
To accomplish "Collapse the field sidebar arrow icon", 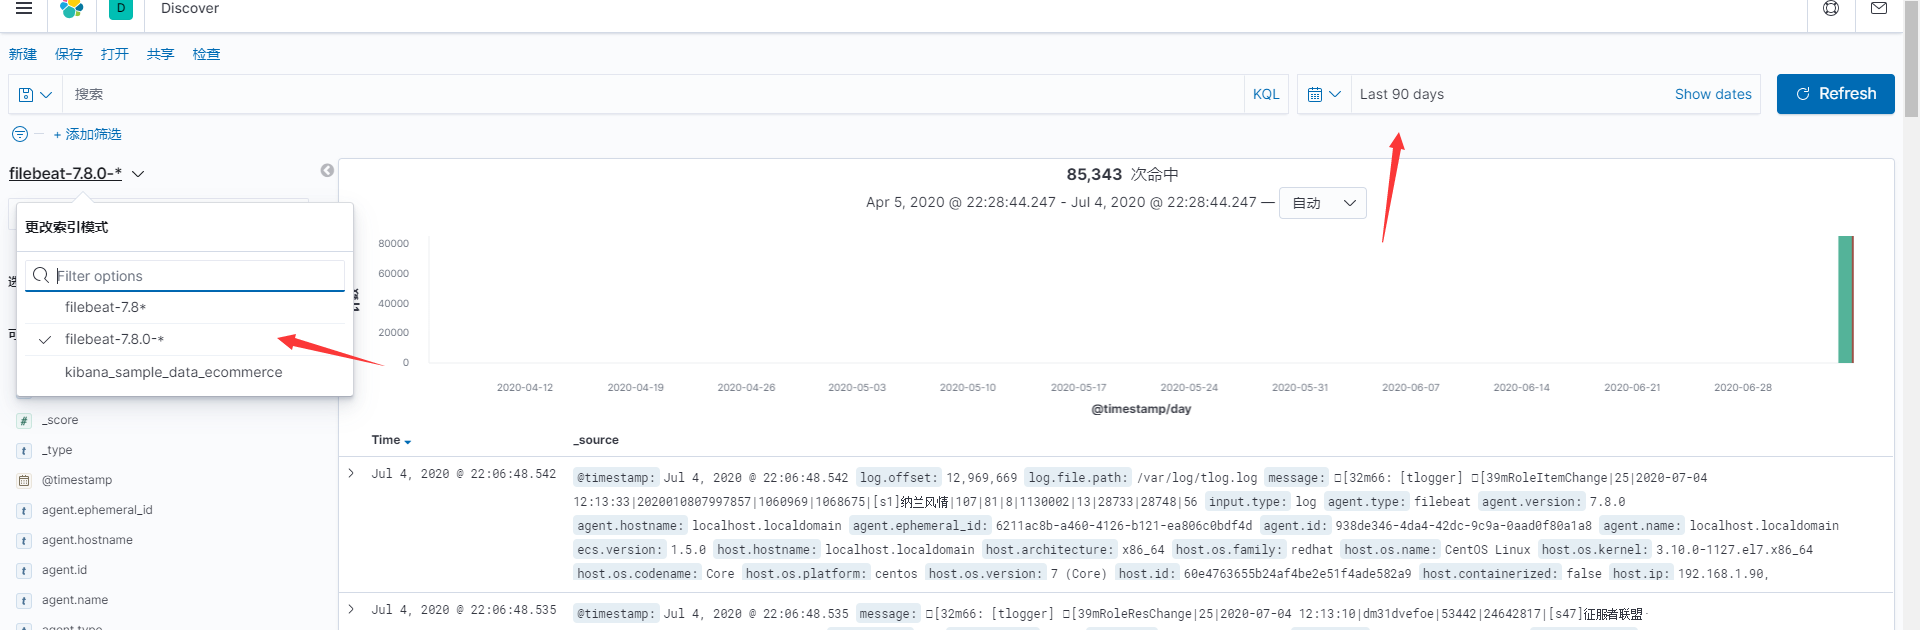I will [327, 171].
